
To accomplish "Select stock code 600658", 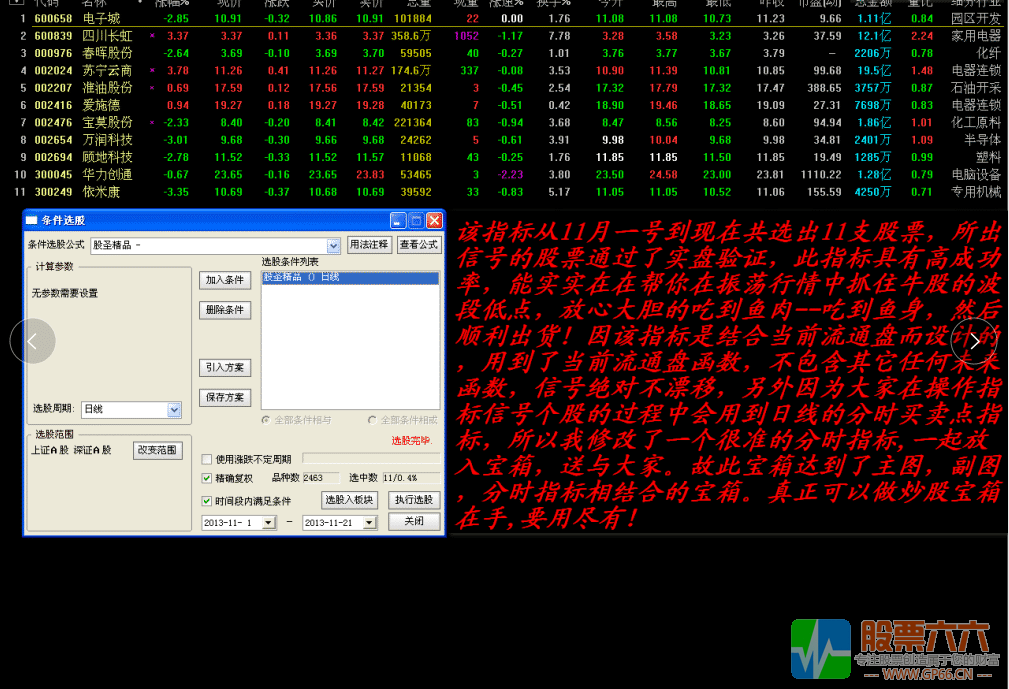I will coord(53,19).
